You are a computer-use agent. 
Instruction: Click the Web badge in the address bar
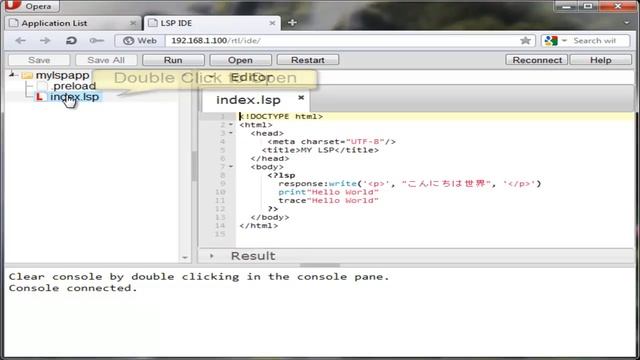tap(140, 41)
